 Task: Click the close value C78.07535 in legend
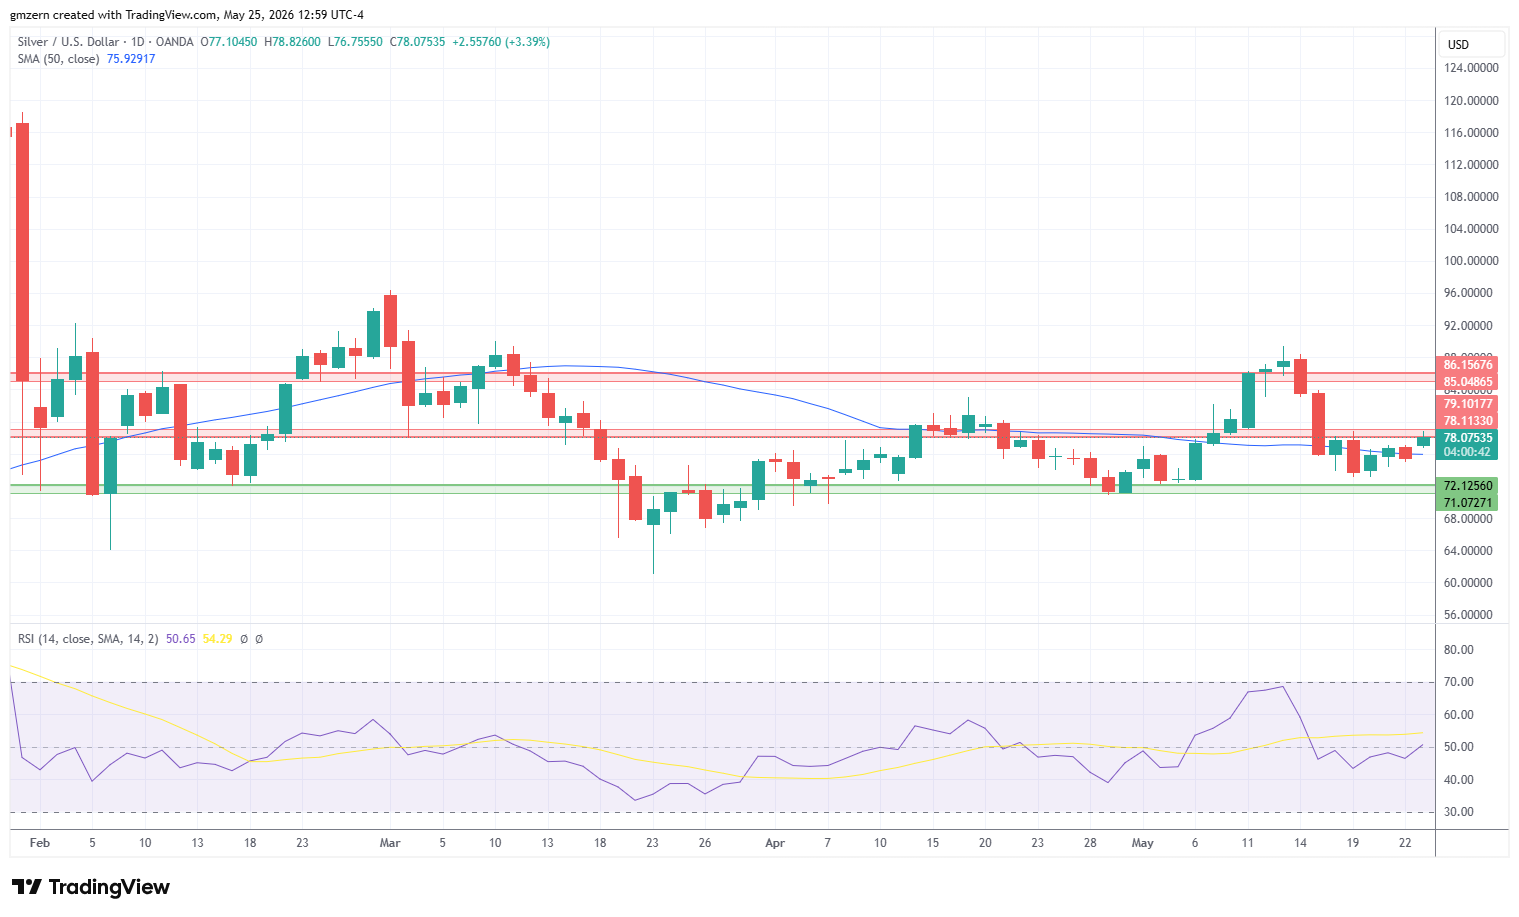(417, 42)
